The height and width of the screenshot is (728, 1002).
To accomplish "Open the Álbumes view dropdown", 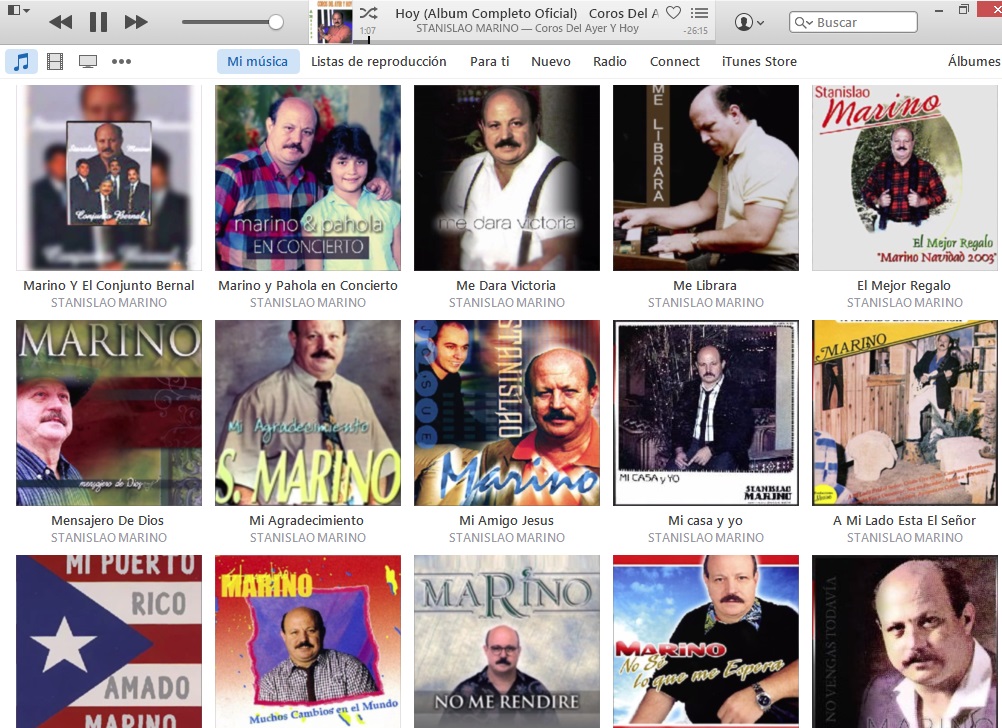I will [x=975, y=61].
